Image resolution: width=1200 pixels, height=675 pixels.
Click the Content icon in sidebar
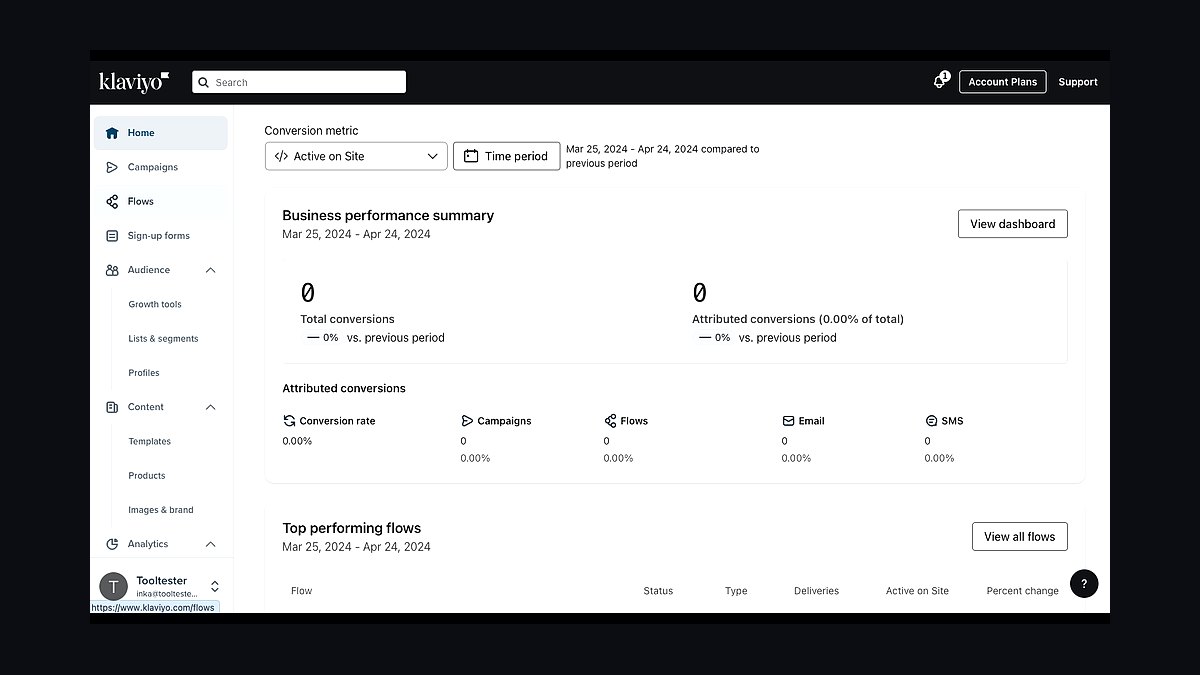point(112,407)
